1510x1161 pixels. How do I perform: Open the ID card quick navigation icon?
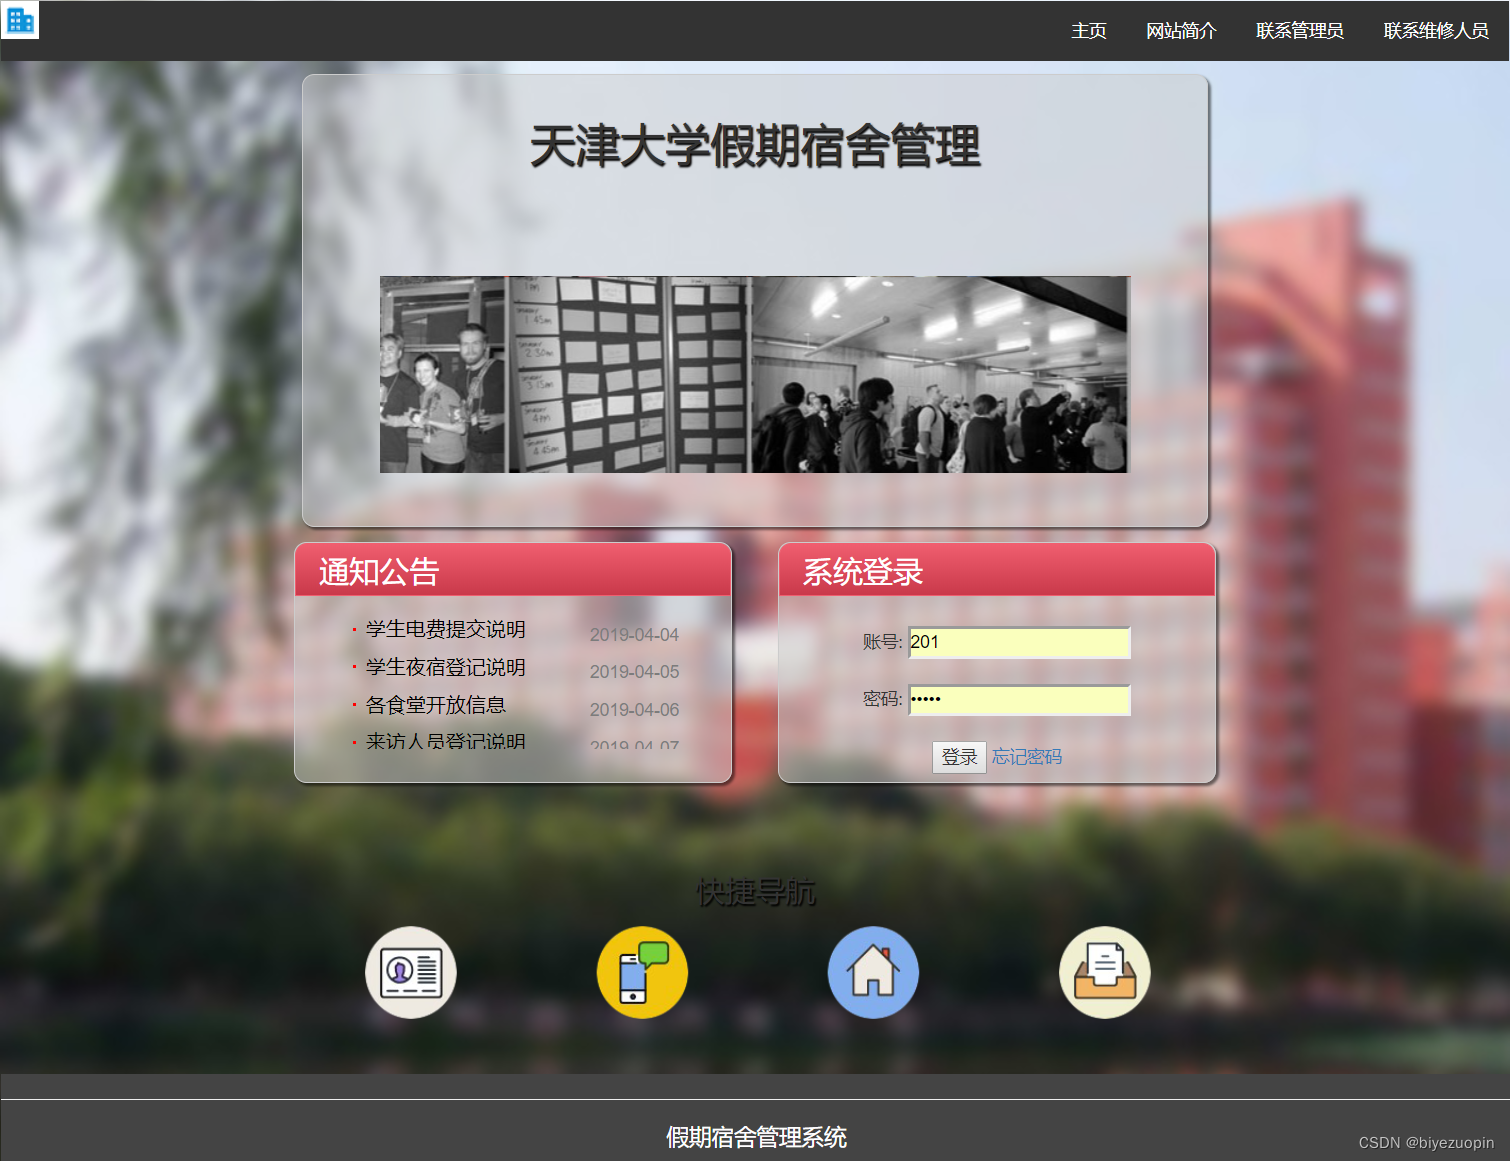(x=411, y=972)
